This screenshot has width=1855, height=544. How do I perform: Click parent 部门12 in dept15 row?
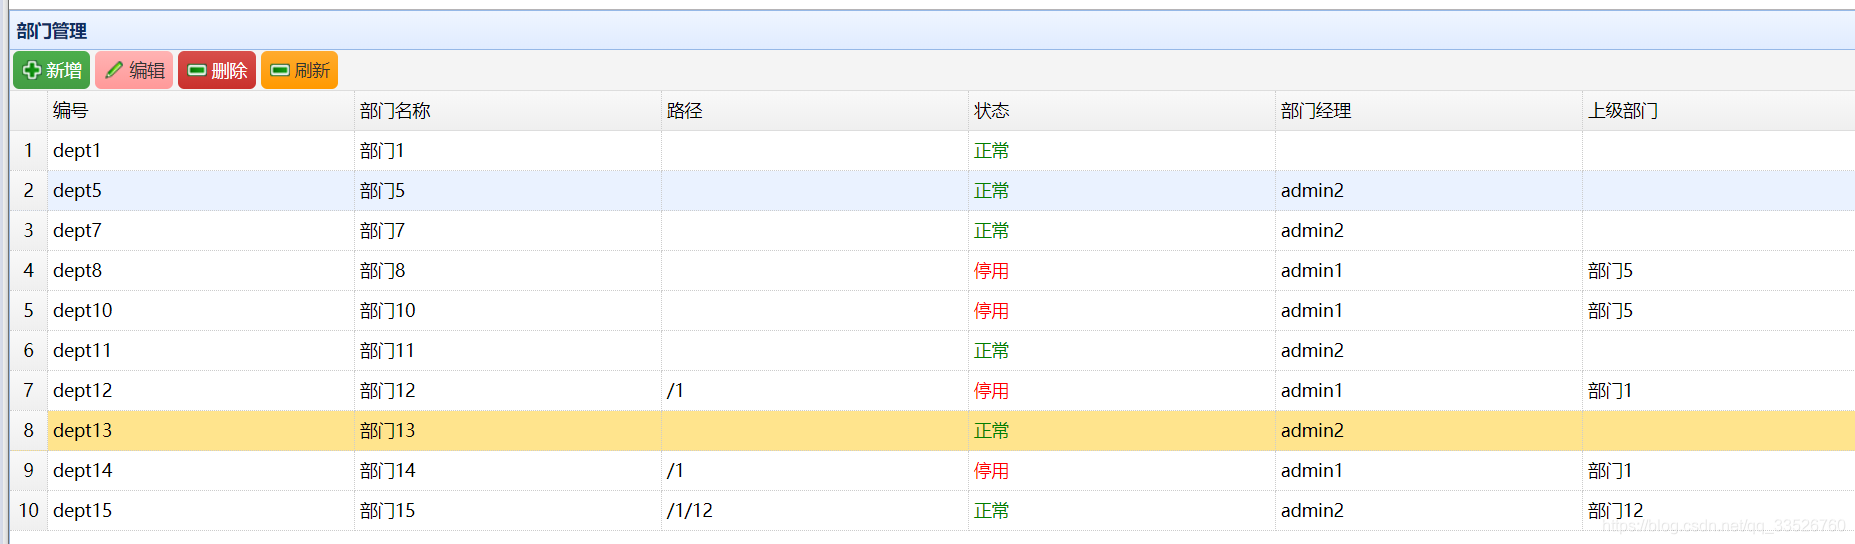point(1616,510)
